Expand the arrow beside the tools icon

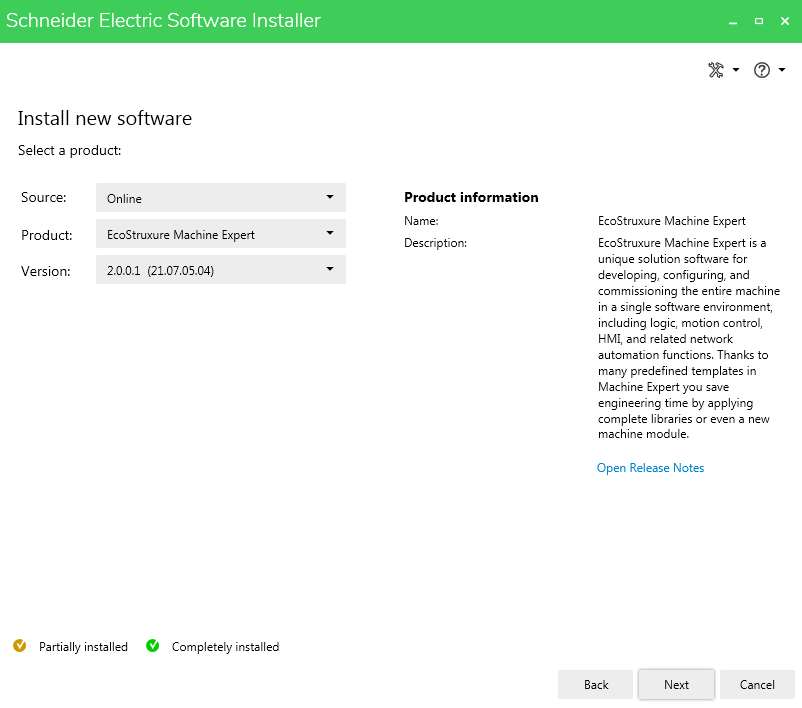click(x=736, y=70)
